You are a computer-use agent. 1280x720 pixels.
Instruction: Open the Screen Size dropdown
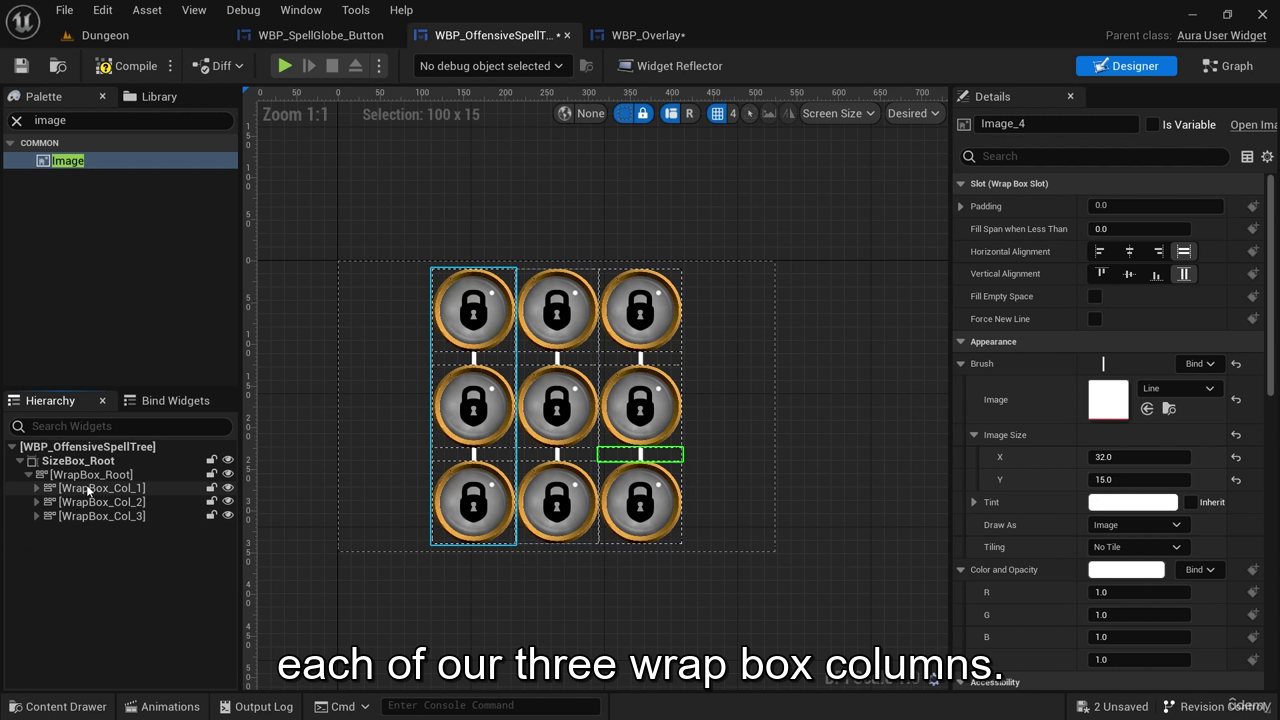click(x=838, y=113)
